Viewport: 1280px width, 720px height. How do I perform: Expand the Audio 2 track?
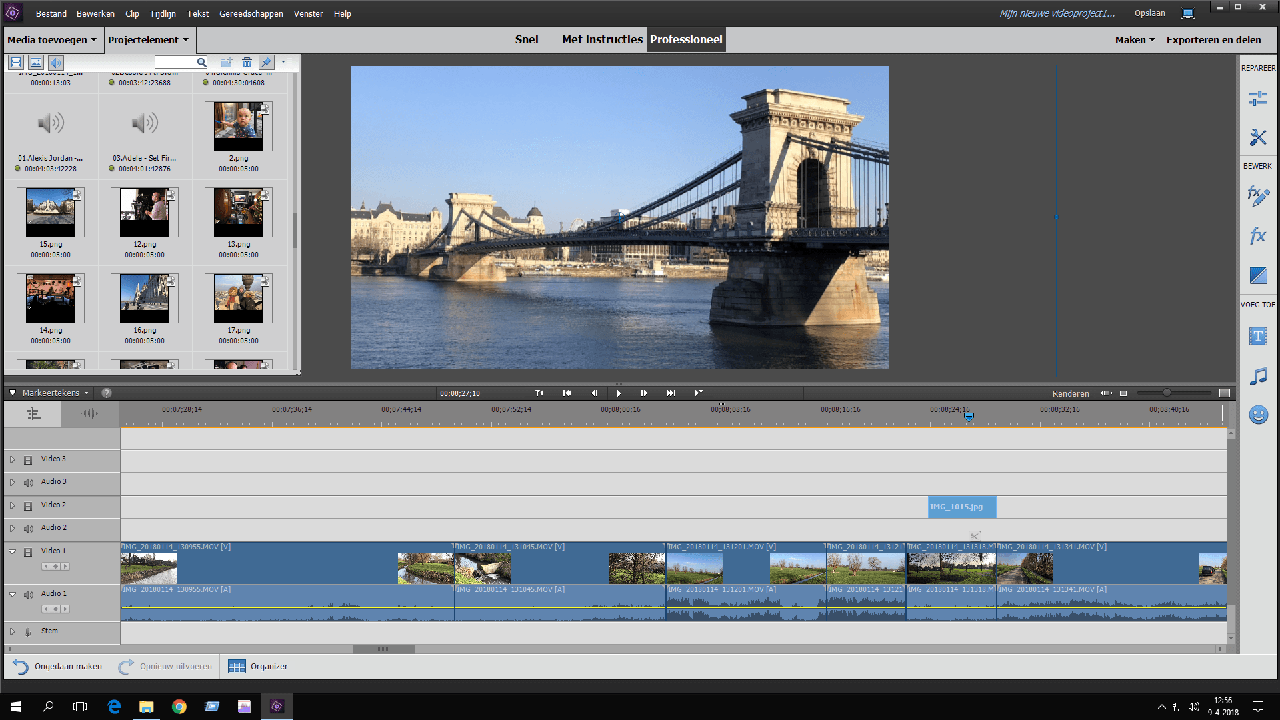pyautogui.click(x=13, y=528)
